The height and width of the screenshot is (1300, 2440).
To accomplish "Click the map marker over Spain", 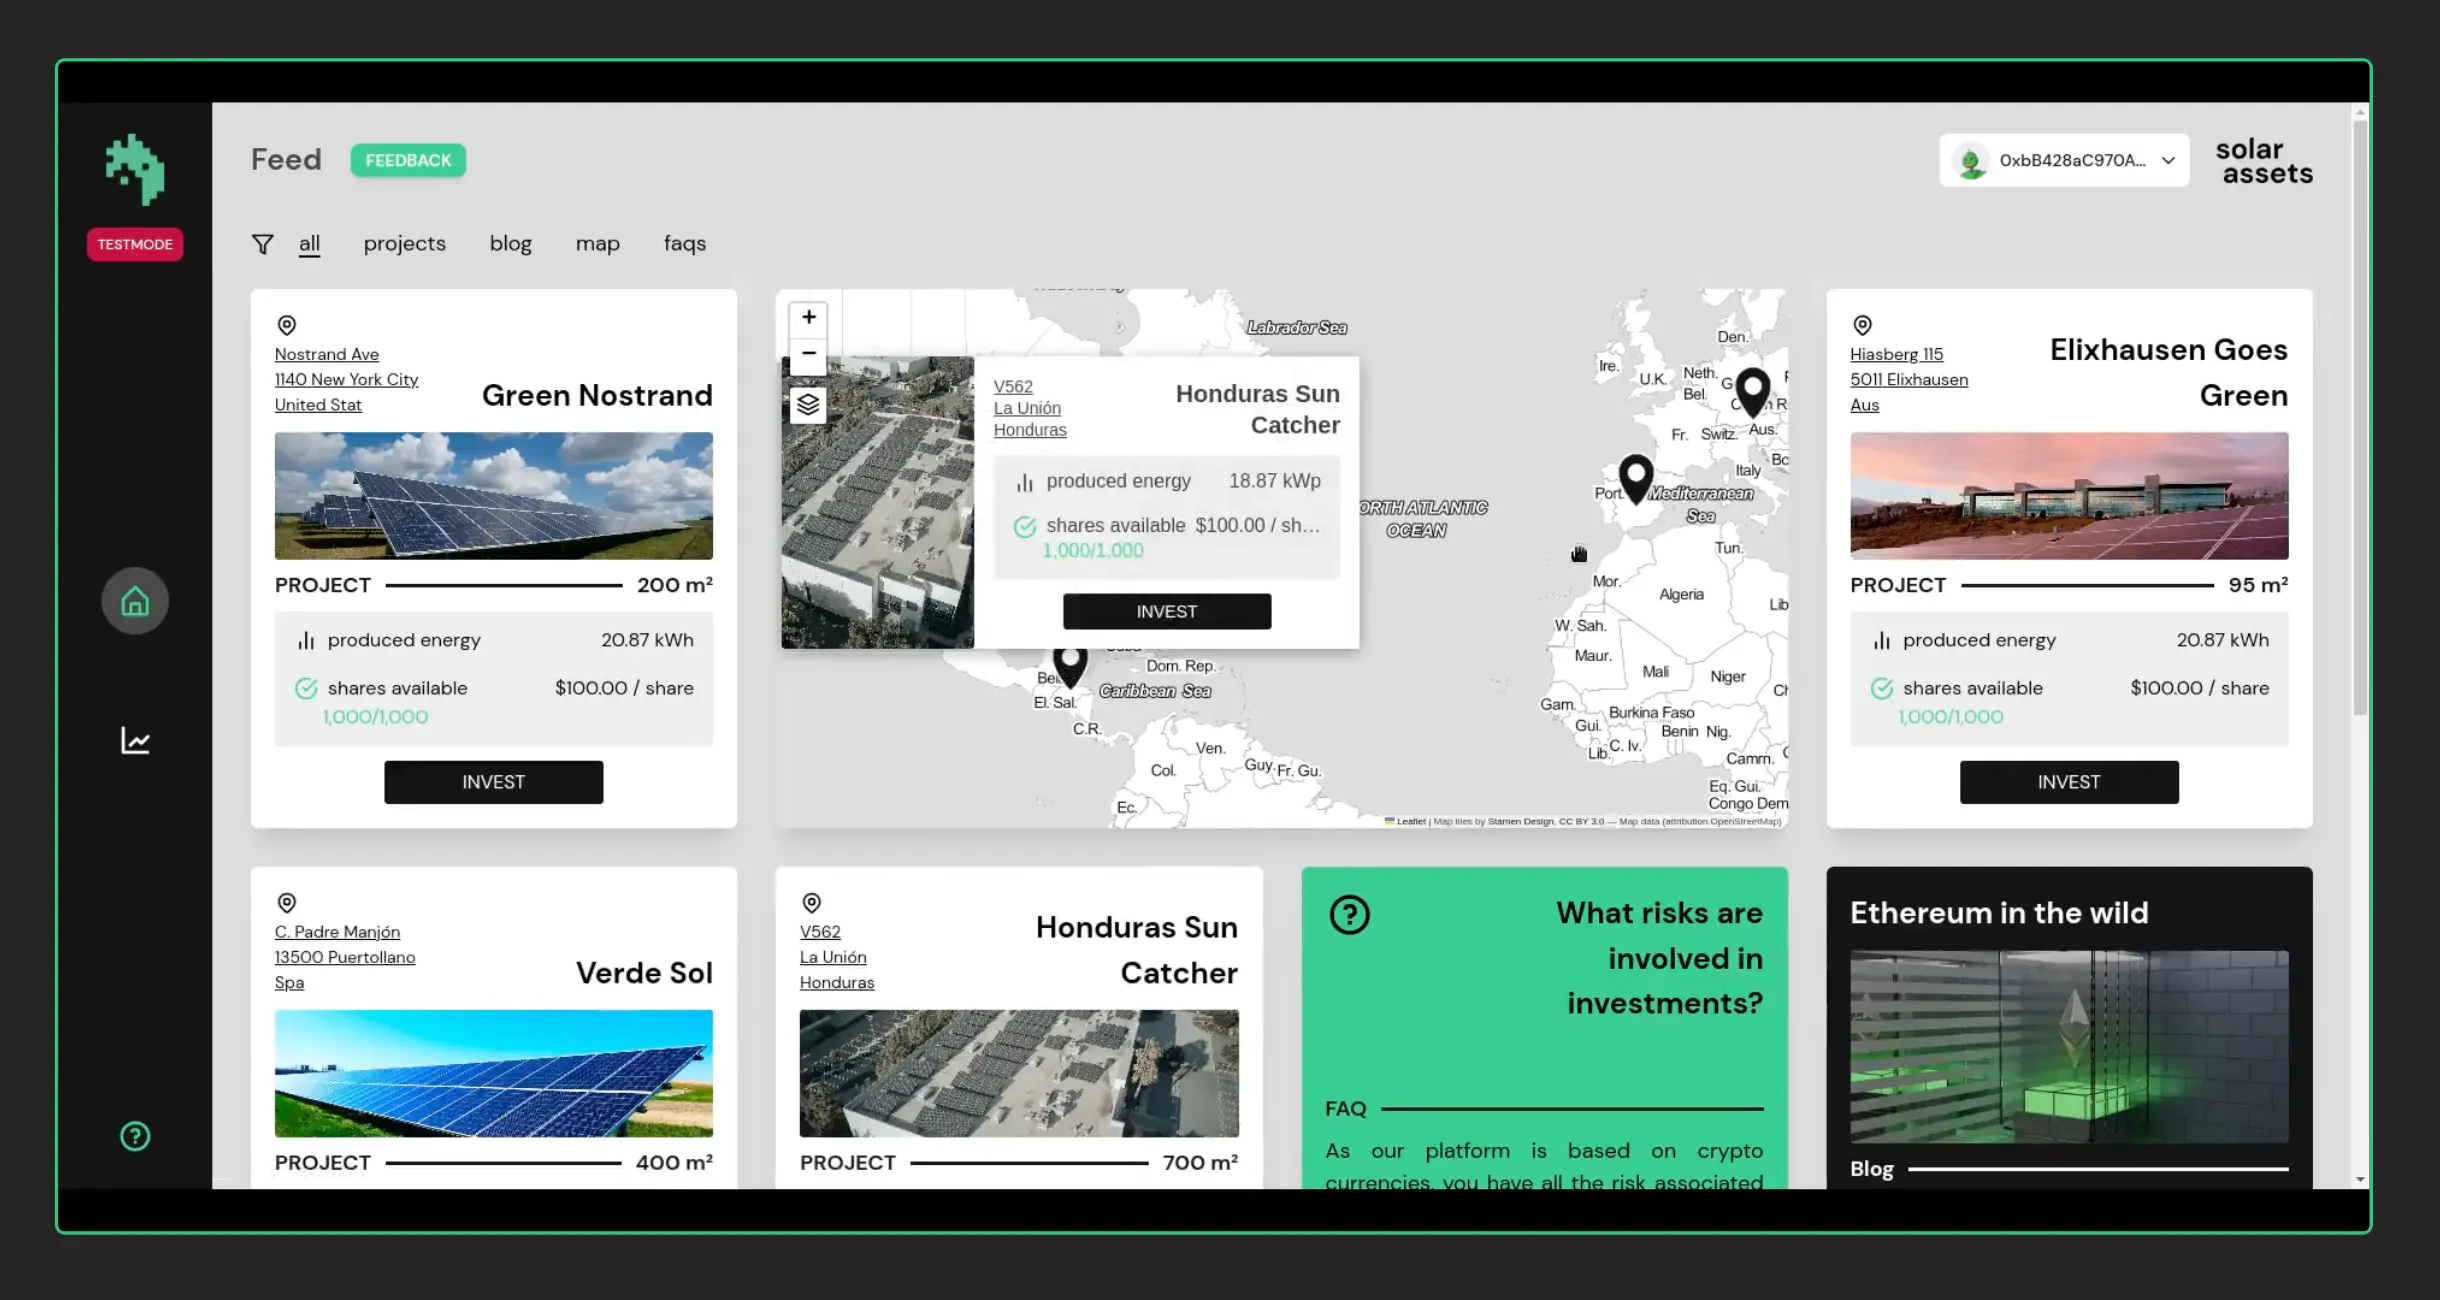I will pyautogui.click(x=1635, y=476).
